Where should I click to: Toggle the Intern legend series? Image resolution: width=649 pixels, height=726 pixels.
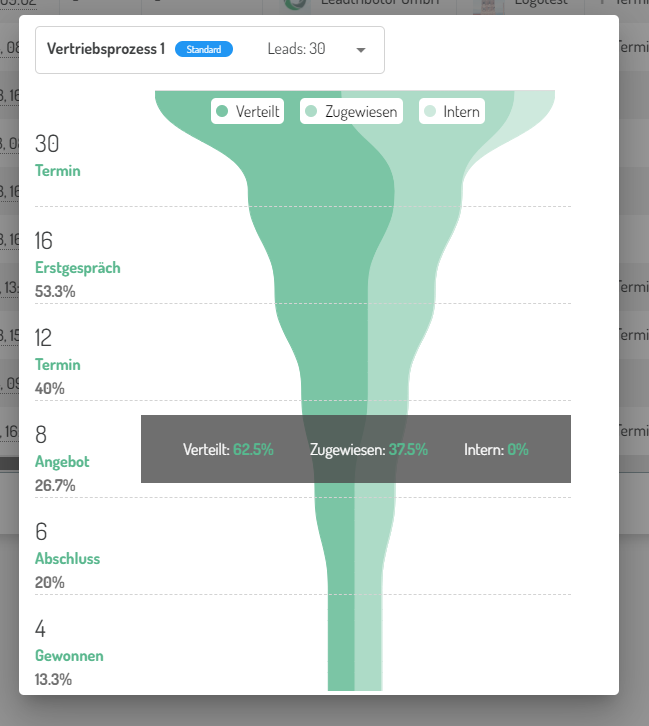coord(452,111)
